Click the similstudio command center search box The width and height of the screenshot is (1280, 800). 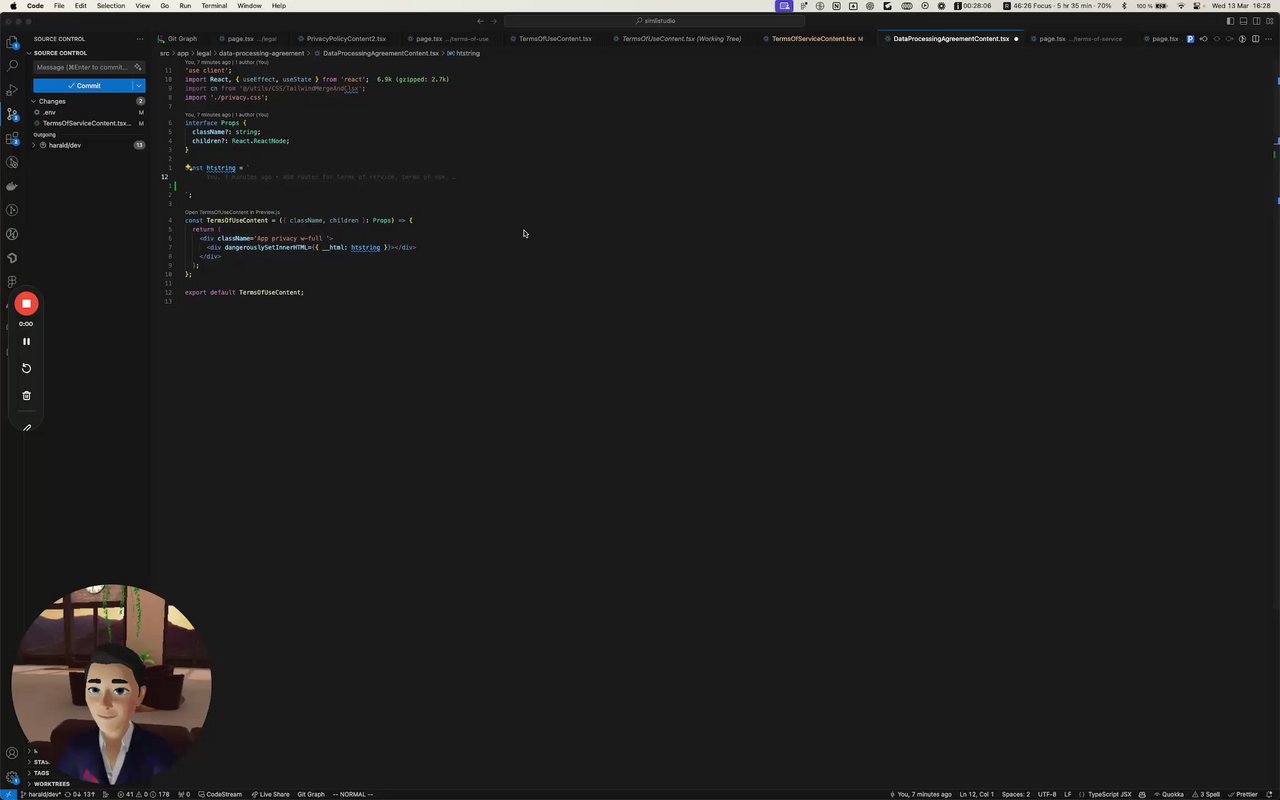click(655, 21)
